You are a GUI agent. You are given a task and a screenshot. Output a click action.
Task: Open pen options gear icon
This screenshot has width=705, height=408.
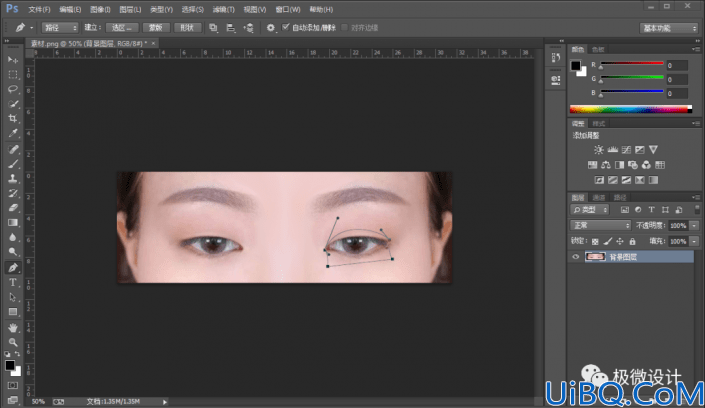pyautogui.click(x=270, y=28)
